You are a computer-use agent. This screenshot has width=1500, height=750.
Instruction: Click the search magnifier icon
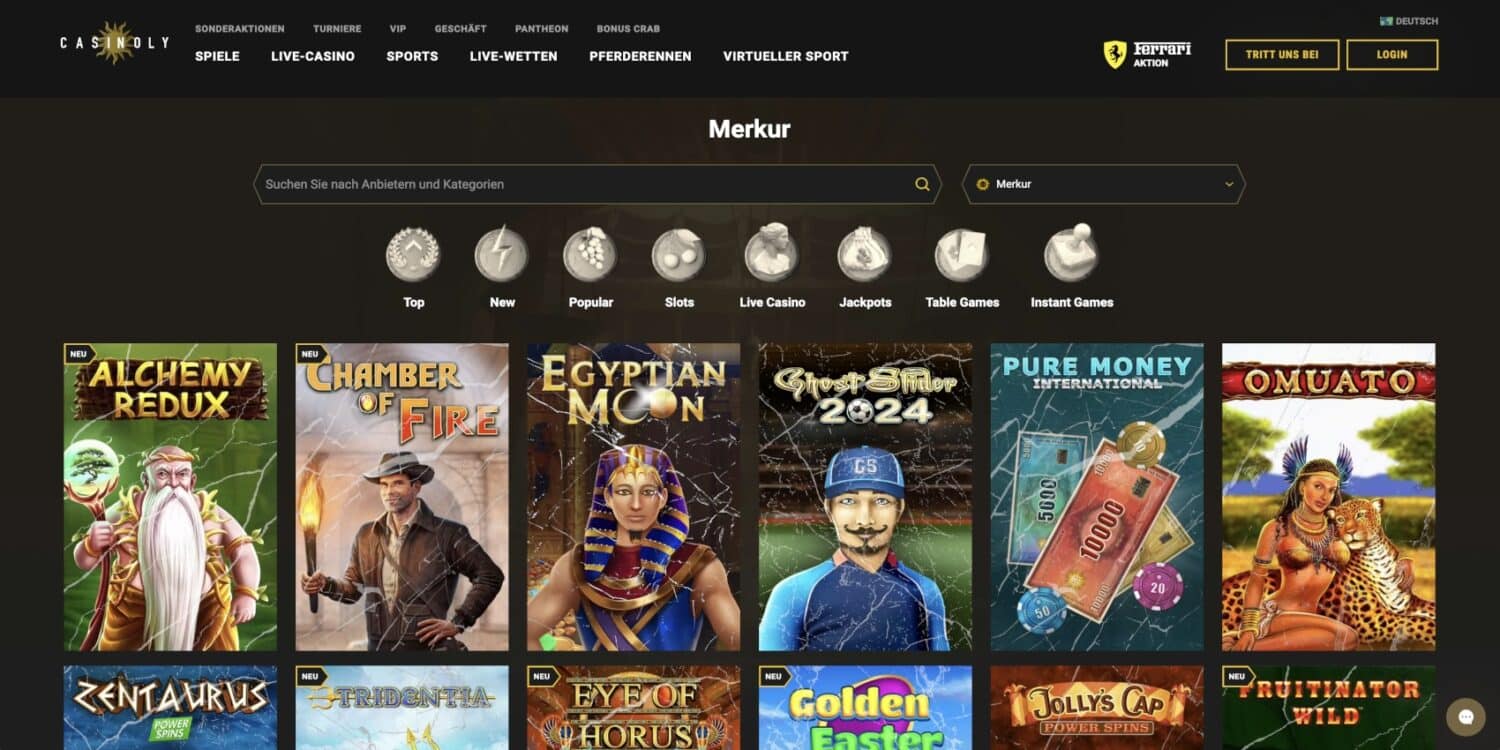(x=922, y=184)
